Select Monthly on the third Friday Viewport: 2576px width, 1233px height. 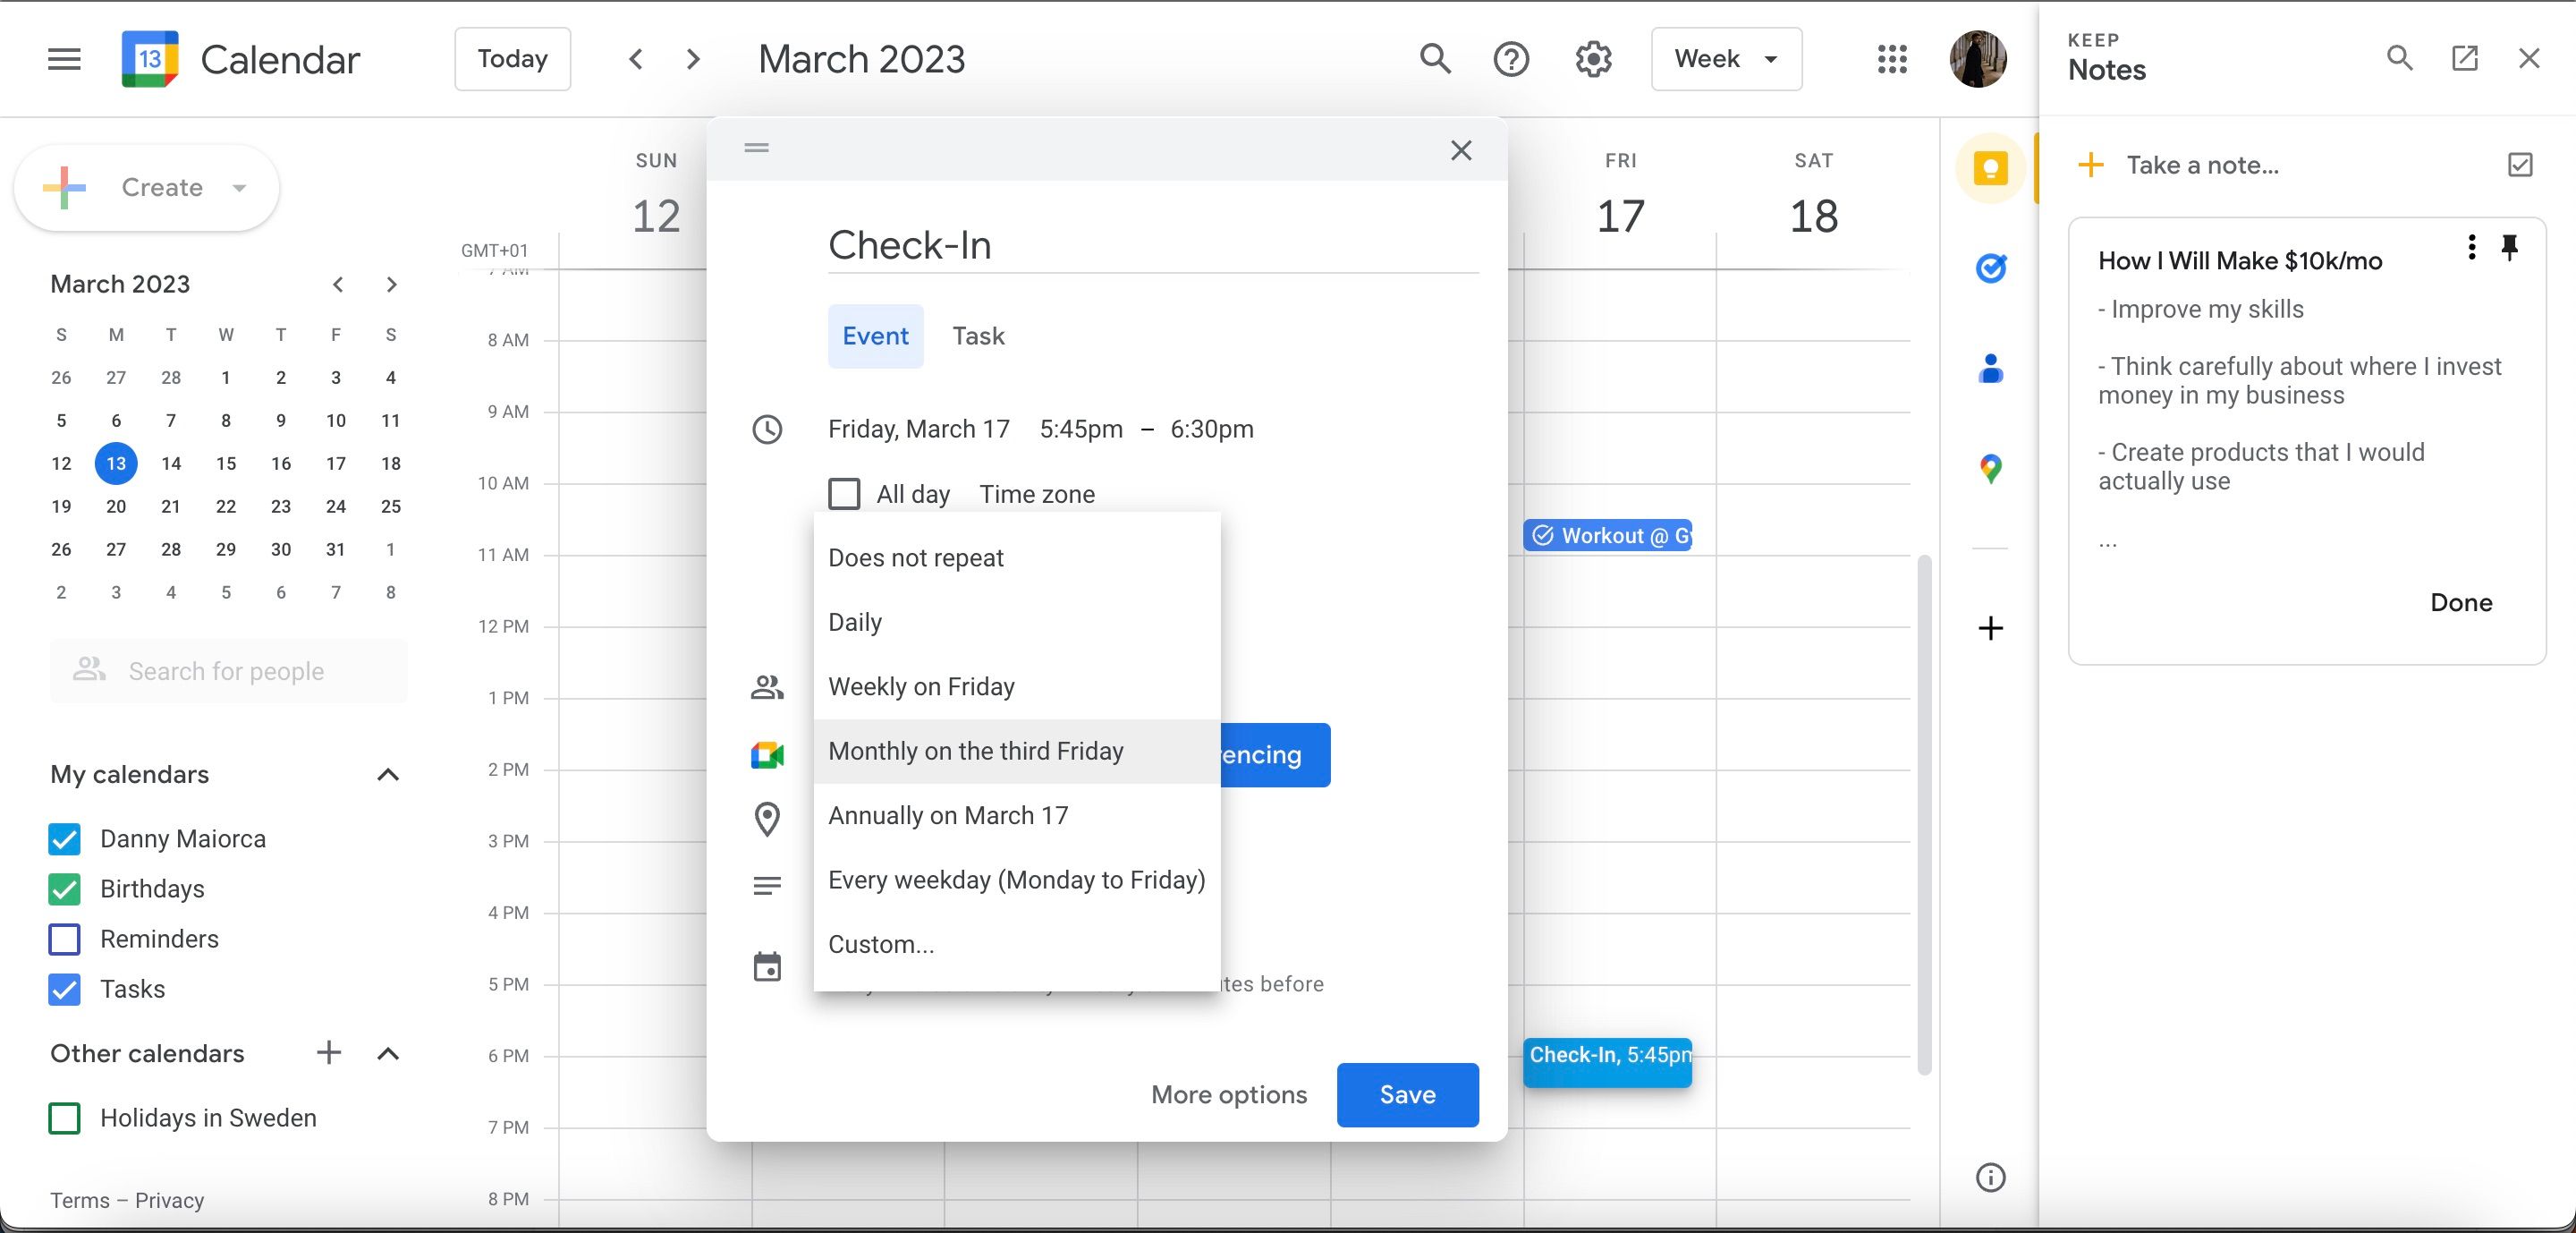(976, 751)
